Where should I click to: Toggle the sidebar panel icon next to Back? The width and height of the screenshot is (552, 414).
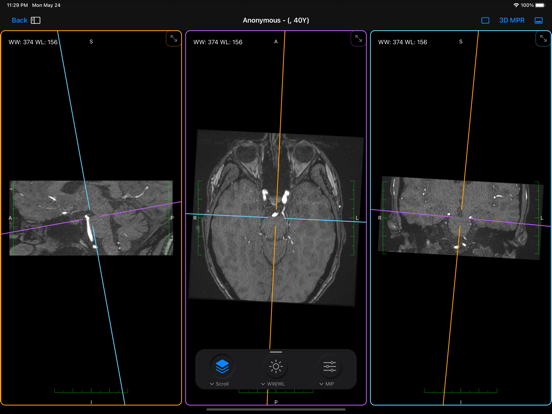point(36,20)
